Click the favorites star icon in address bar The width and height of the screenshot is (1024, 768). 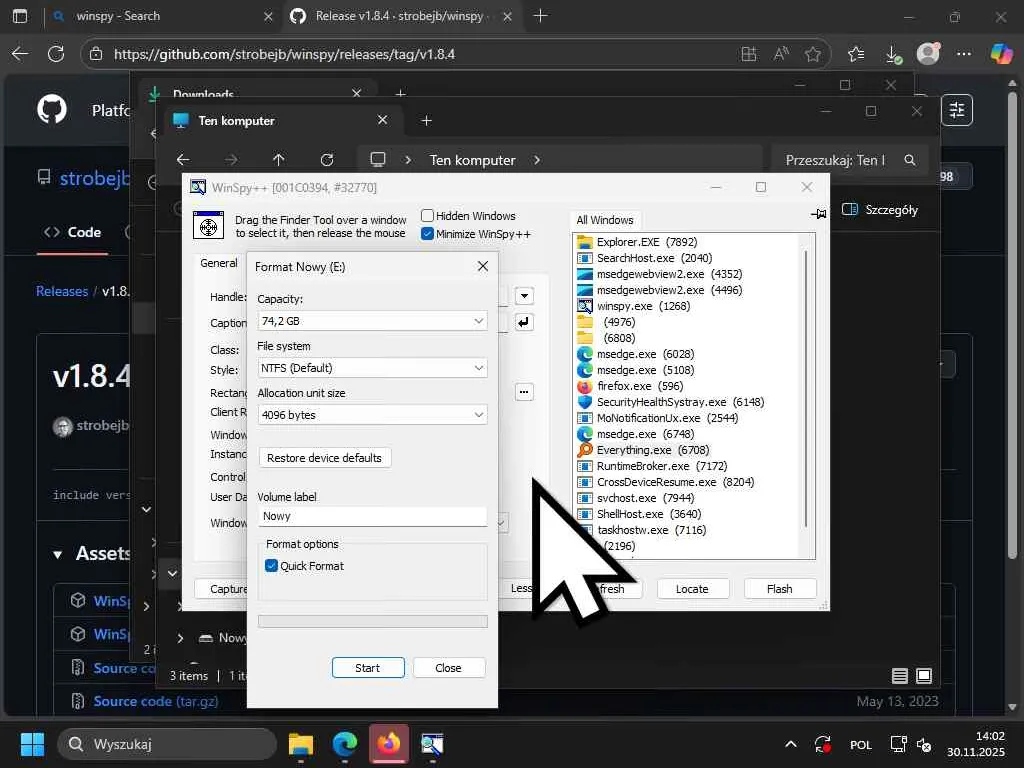[812, 54]
